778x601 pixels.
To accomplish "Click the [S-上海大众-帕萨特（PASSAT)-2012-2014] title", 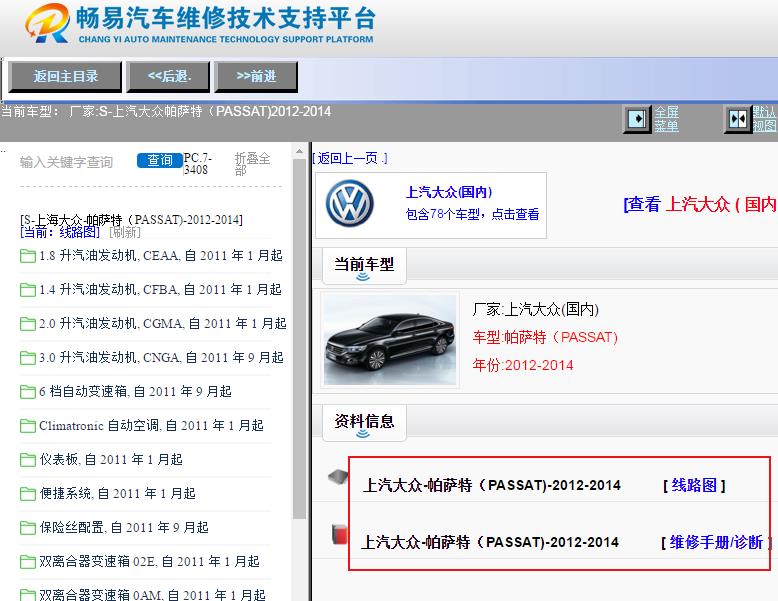I will tap(131, 219).
